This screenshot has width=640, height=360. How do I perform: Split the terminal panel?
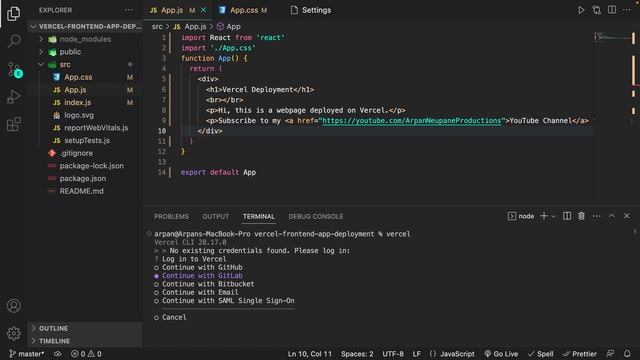[567, 216]
